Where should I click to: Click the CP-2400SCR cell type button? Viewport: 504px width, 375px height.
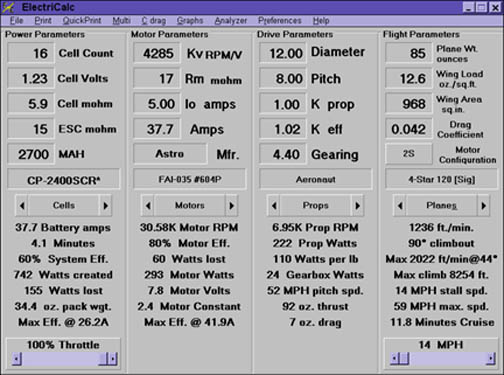pos(64,180)
